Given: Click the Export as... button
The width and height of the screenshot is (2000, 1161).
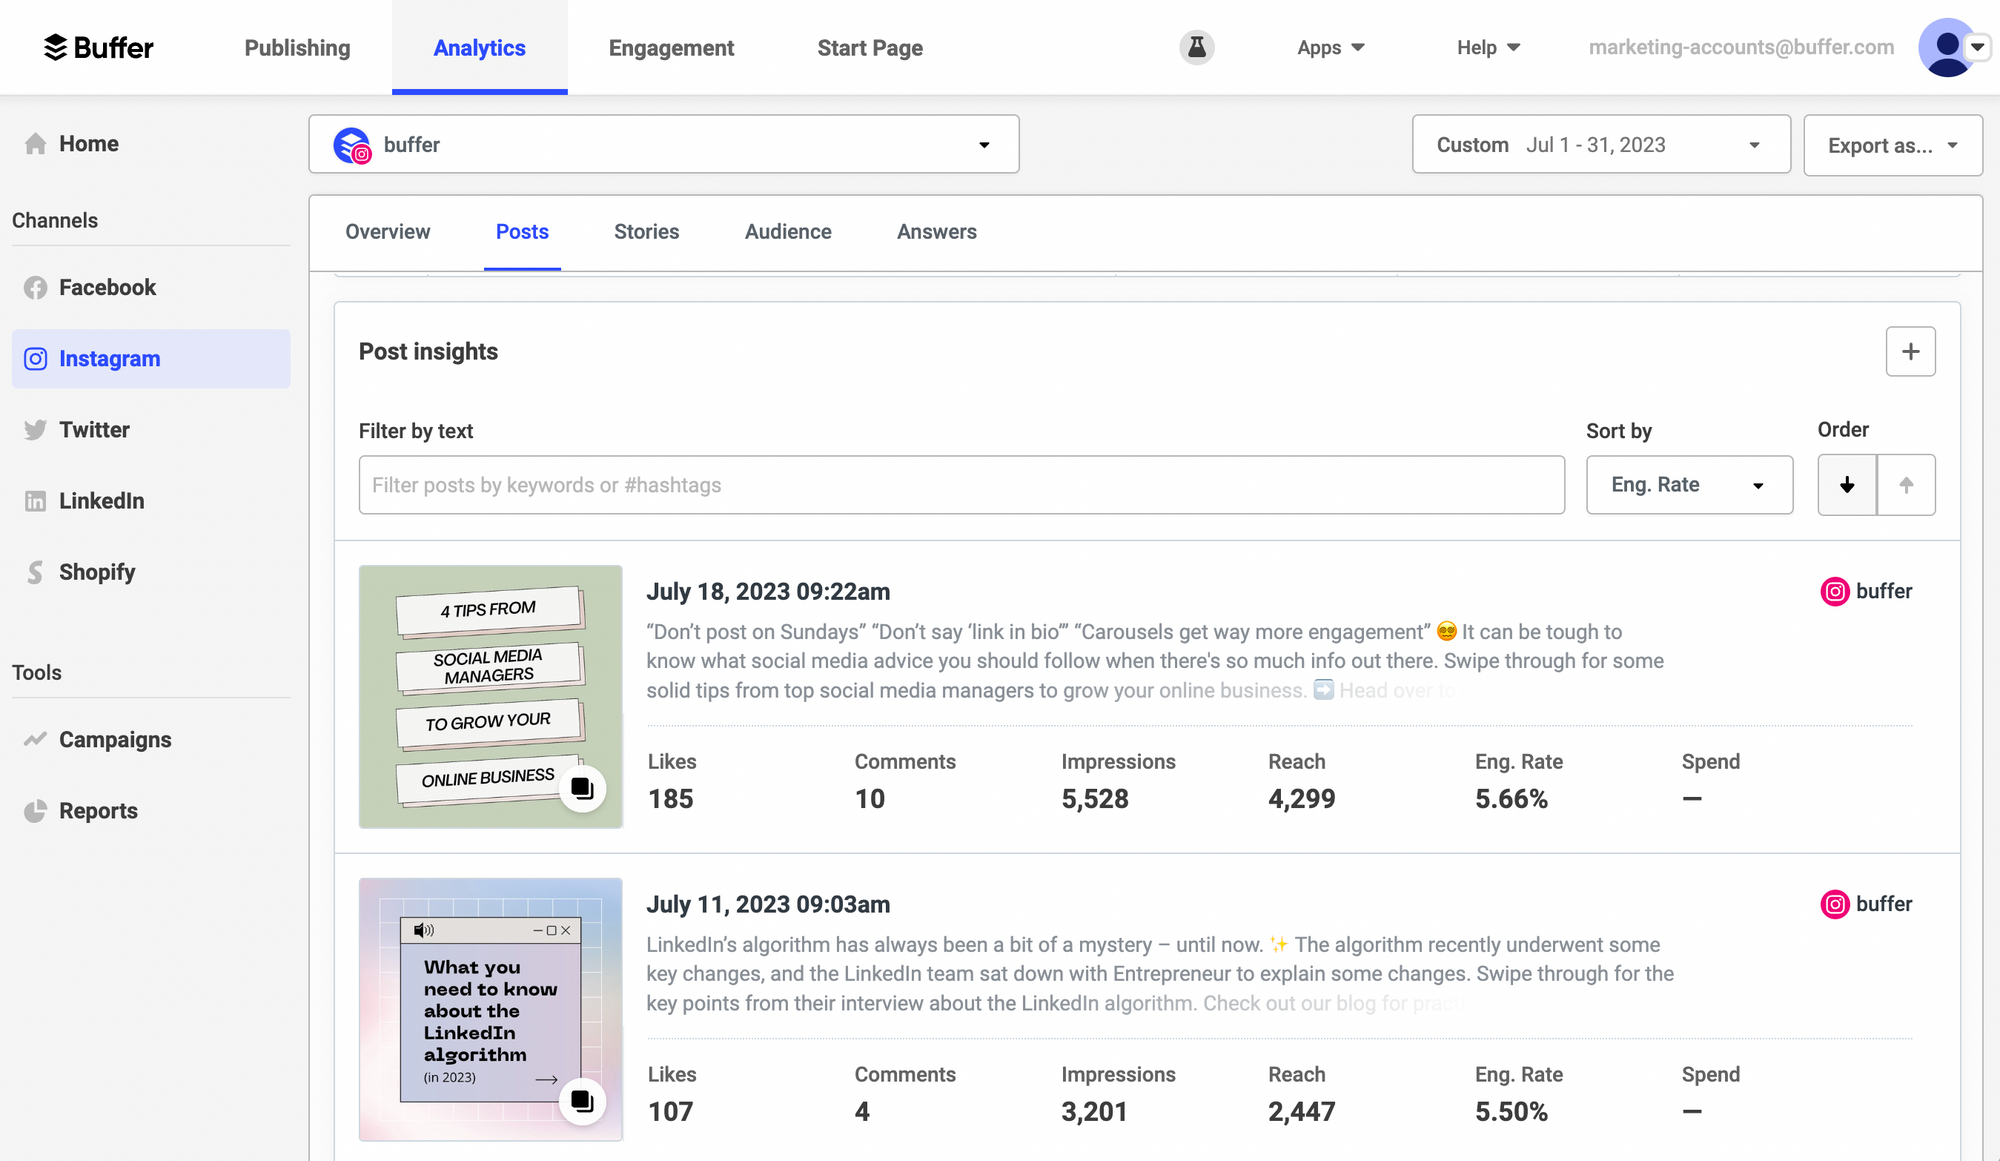Looking at the screenshot, I should [1892, 146].
